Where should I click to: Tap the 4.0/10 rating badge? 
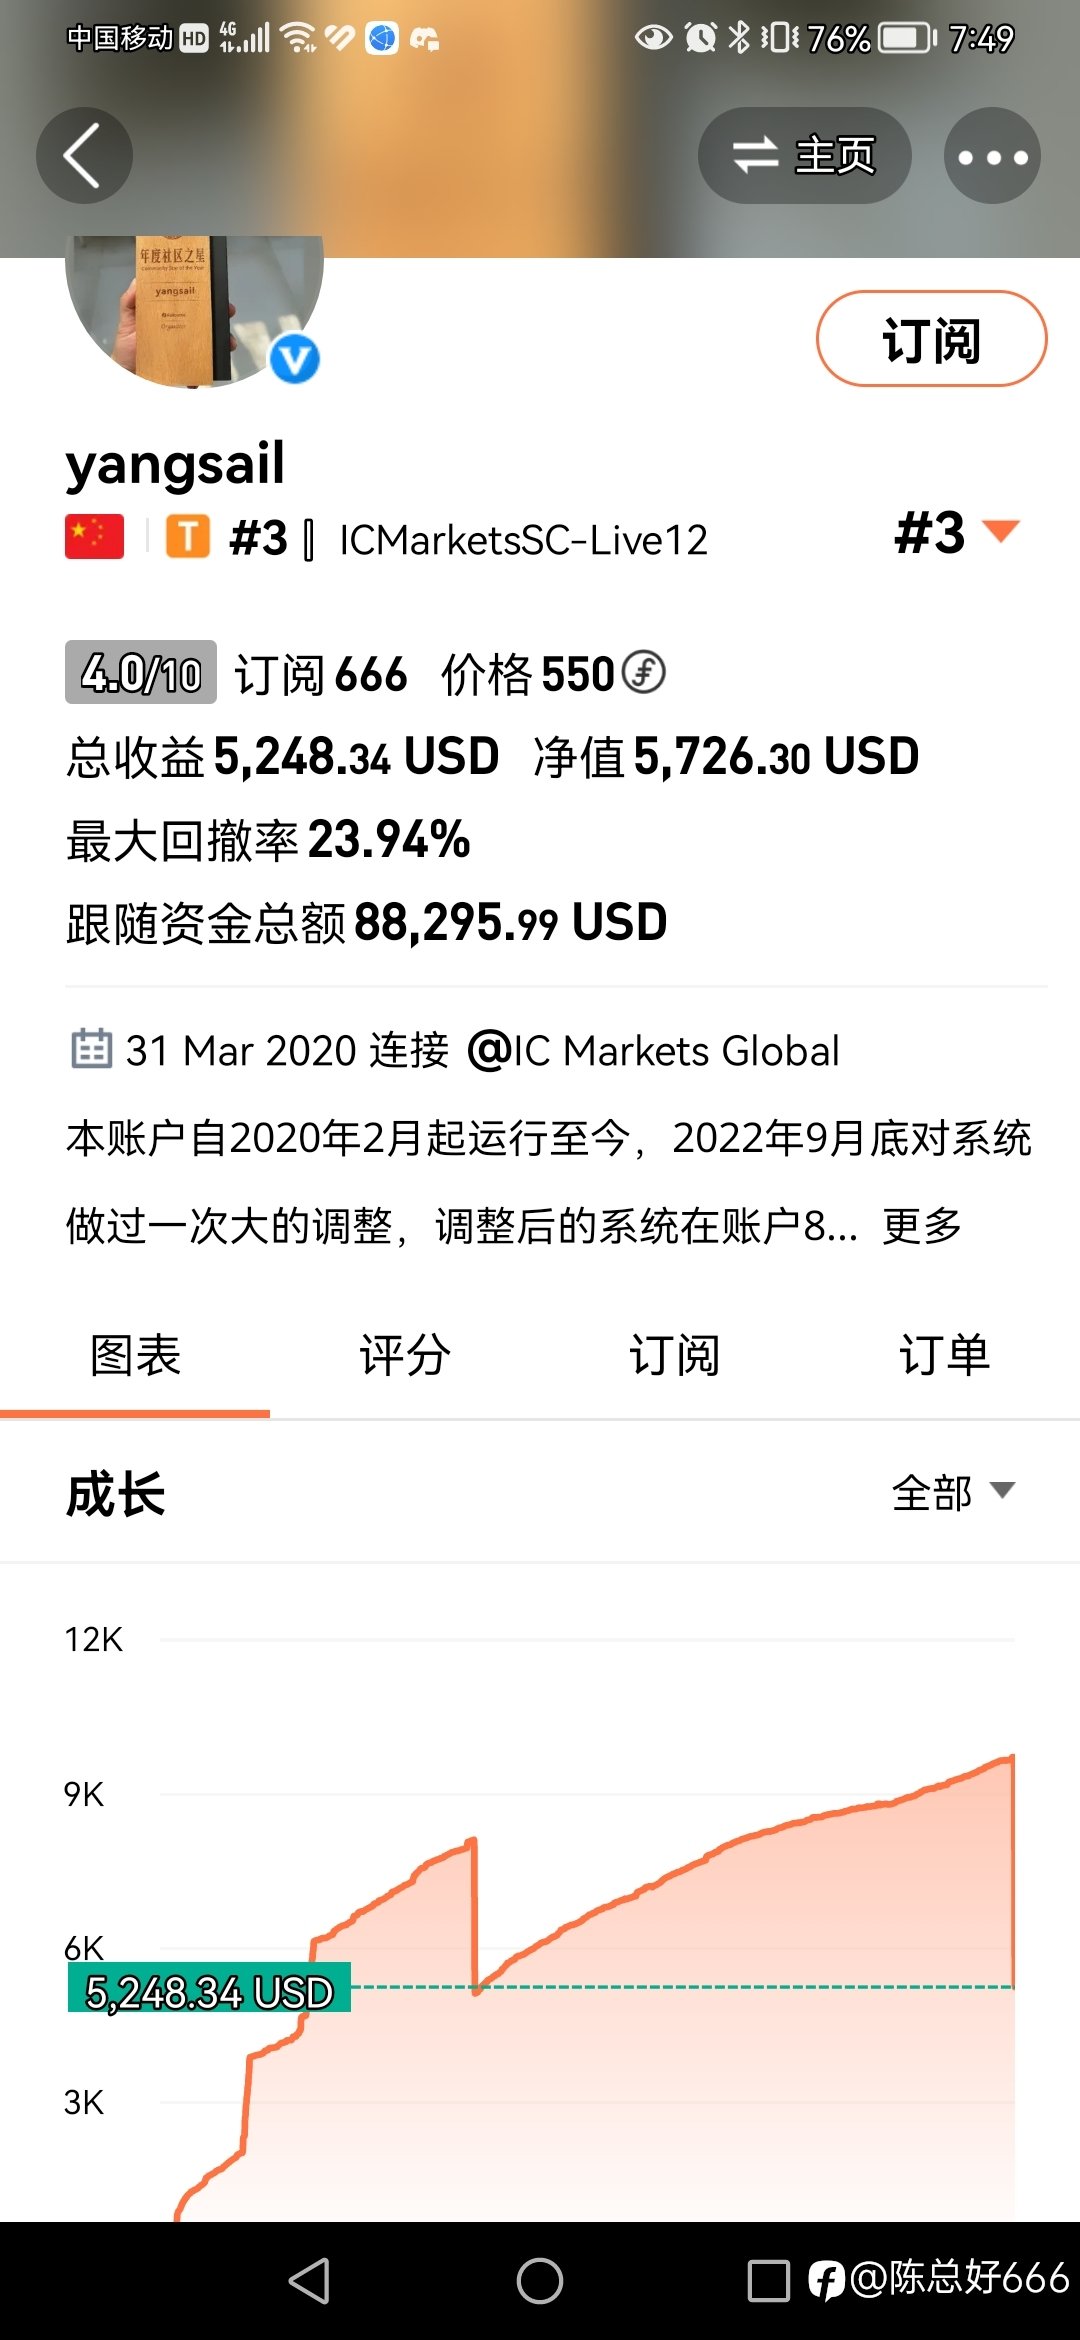(141, 672)
